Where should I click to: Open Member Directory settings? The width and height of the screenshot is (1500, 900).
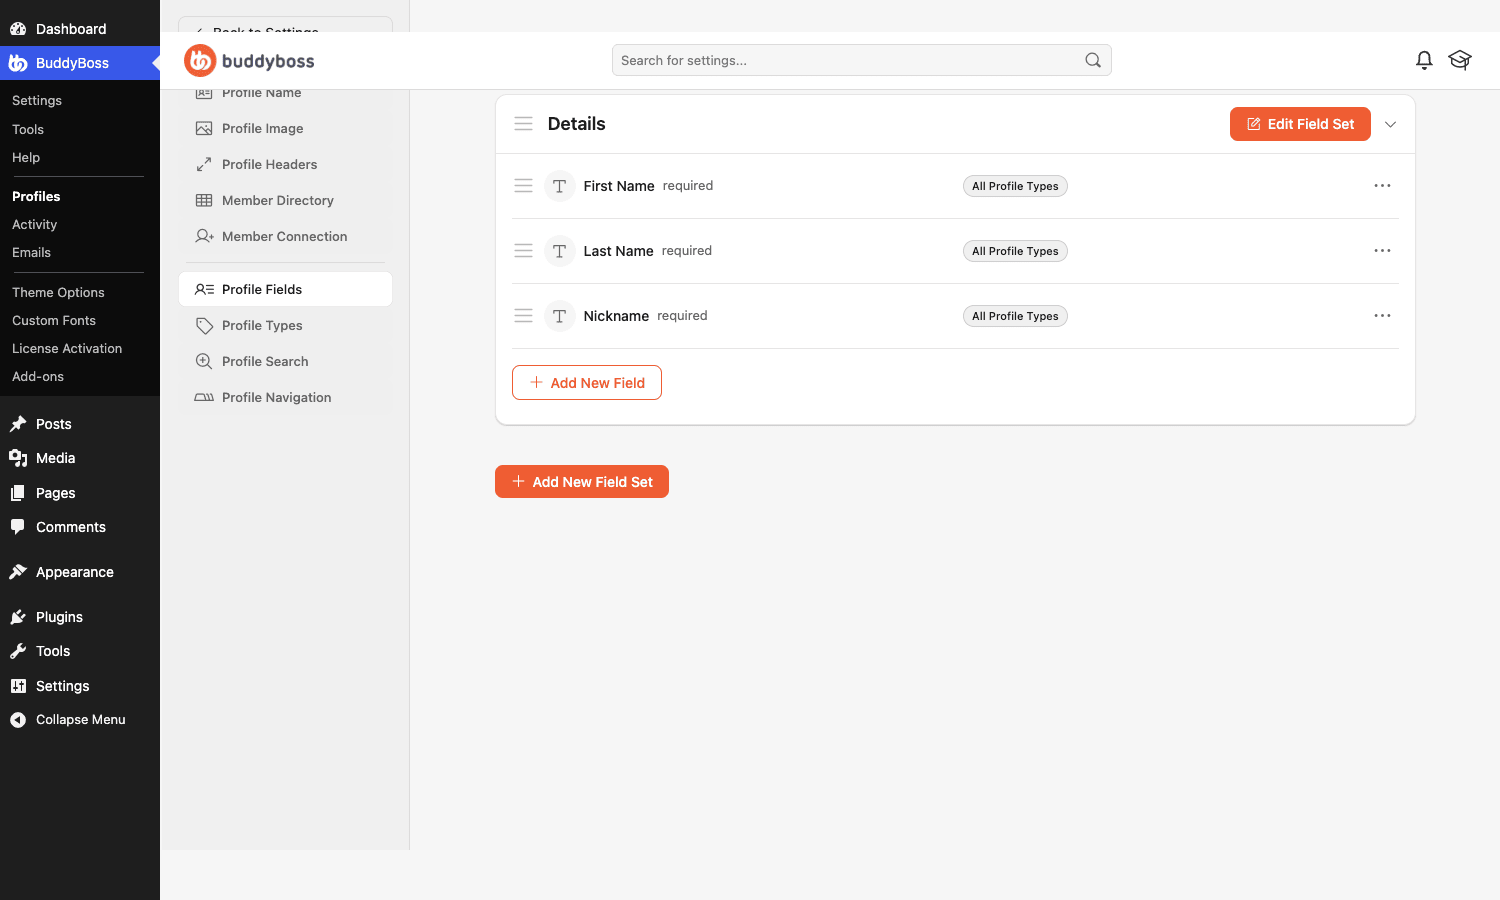(x=285, y=200)
